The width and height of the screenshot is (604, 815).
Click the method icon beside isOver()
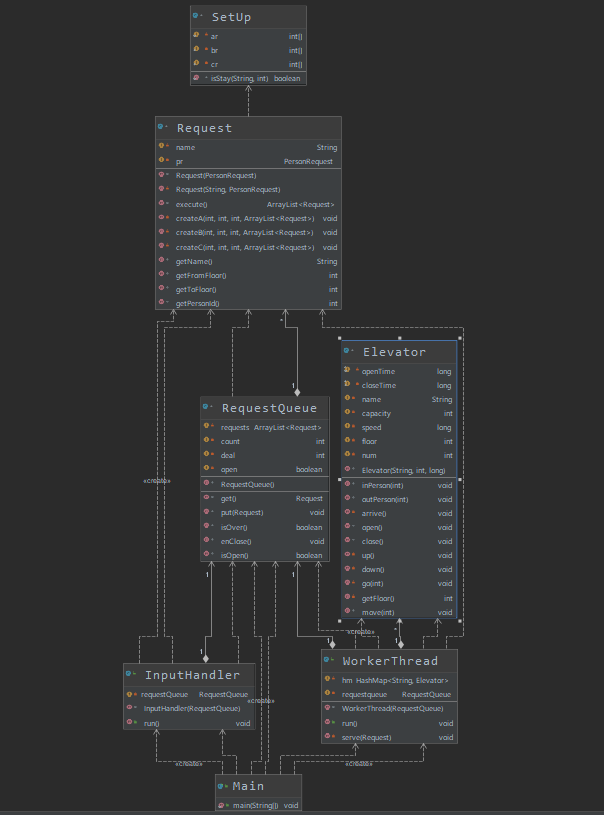point(207,526)
